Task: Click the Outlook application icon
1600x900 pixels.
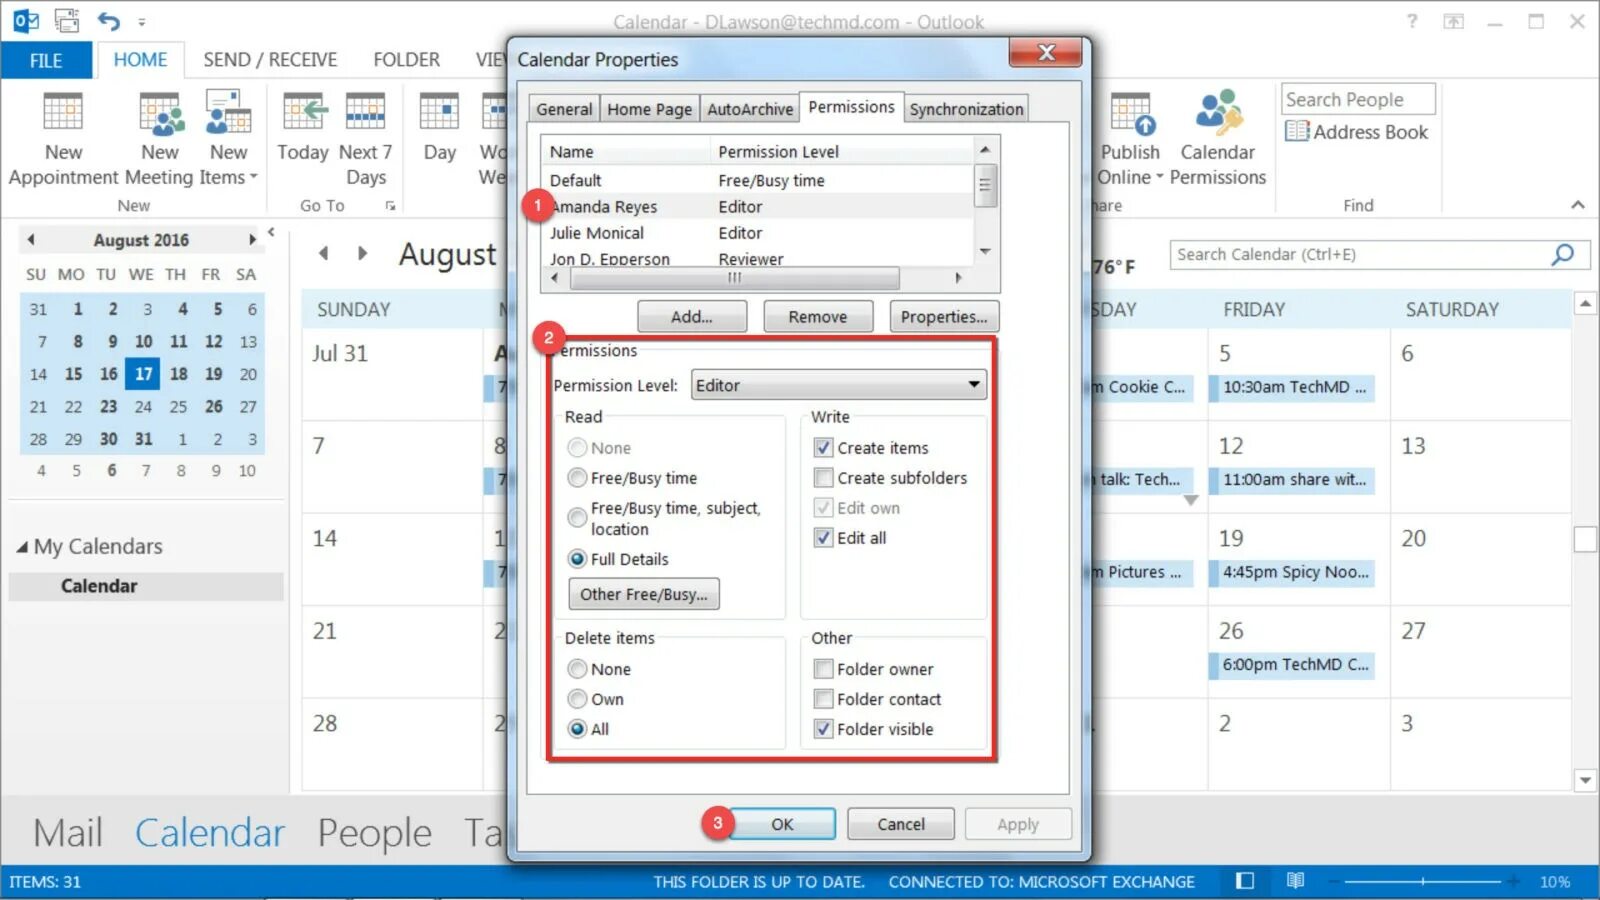Action: tap(26, 20)
